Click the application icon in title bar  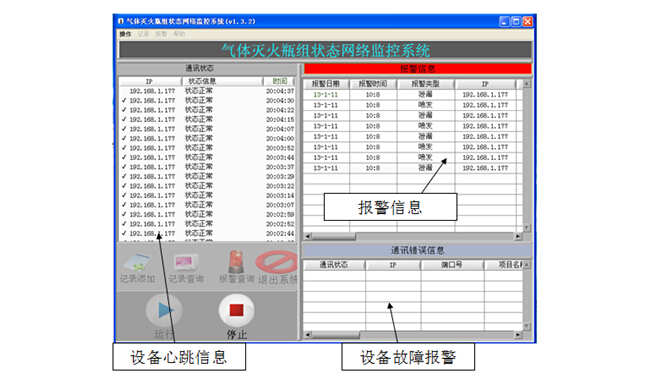pyautogui.click(x=121, y=21)
